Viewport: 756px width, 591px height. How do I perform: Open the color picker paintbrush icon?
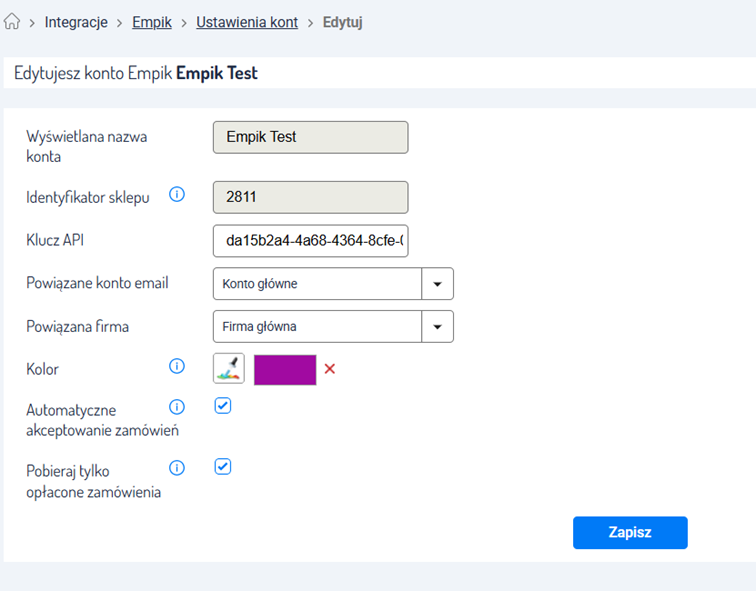point(228,369)
